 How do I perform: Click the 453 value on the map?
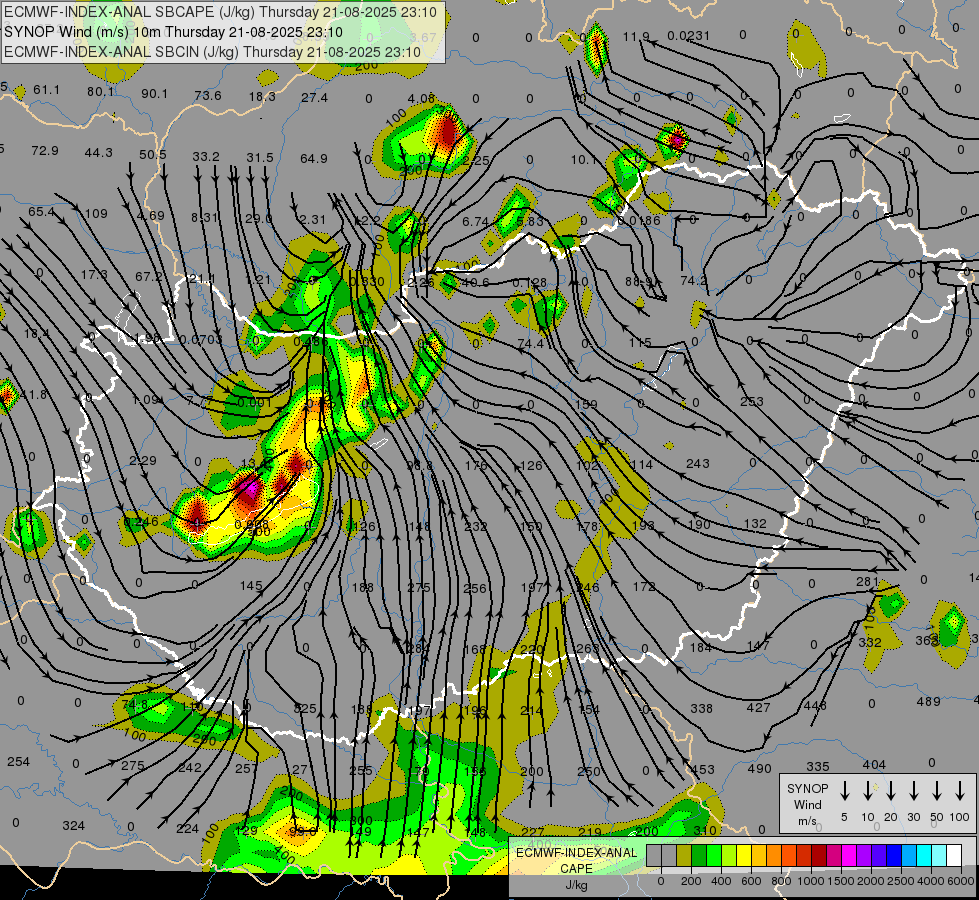(x=702, y=769)
